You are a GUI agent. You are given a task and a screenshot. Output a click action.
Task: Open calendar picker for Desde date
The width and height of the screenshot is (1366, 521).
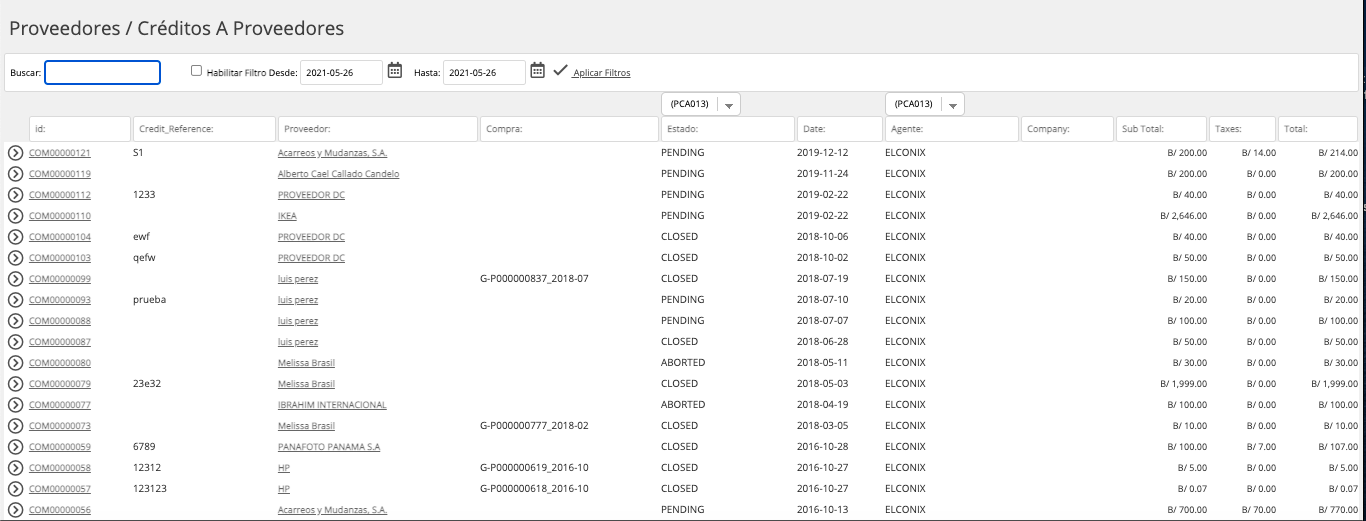click(394, 70)
